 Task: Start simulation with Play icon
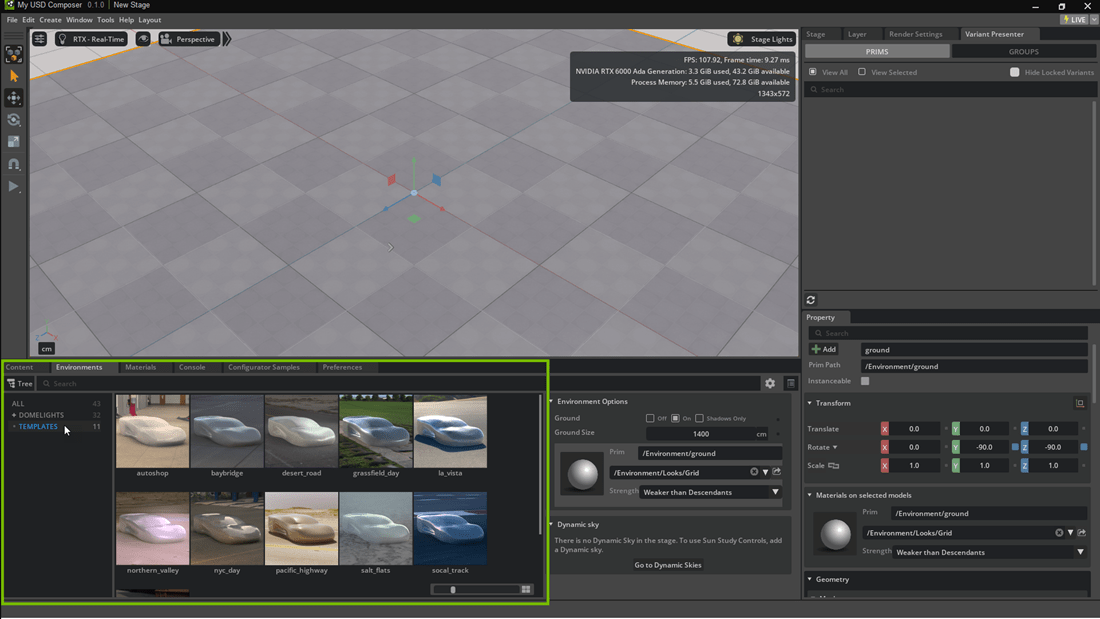(13, 187)
